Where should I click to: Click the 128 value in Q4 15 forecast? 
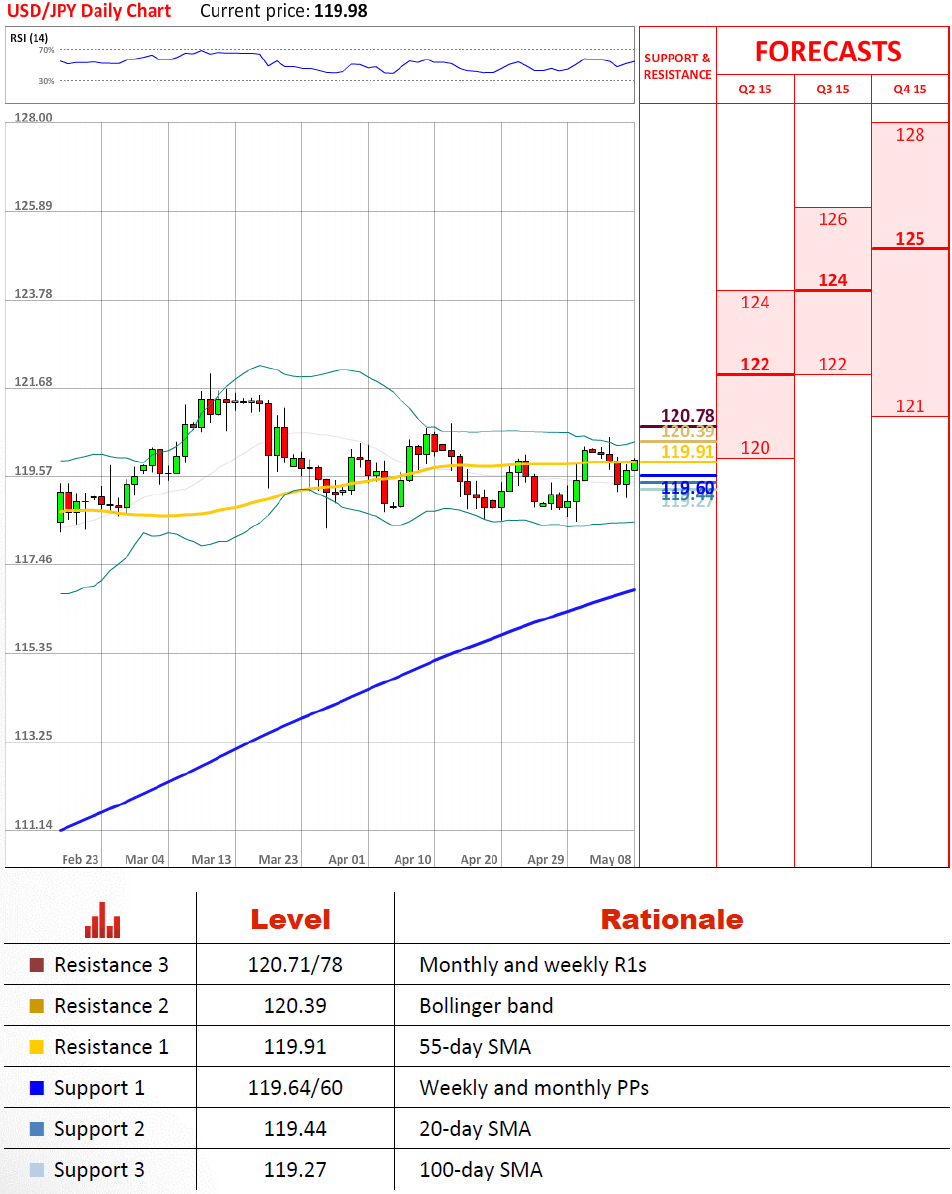pos(909,136)
